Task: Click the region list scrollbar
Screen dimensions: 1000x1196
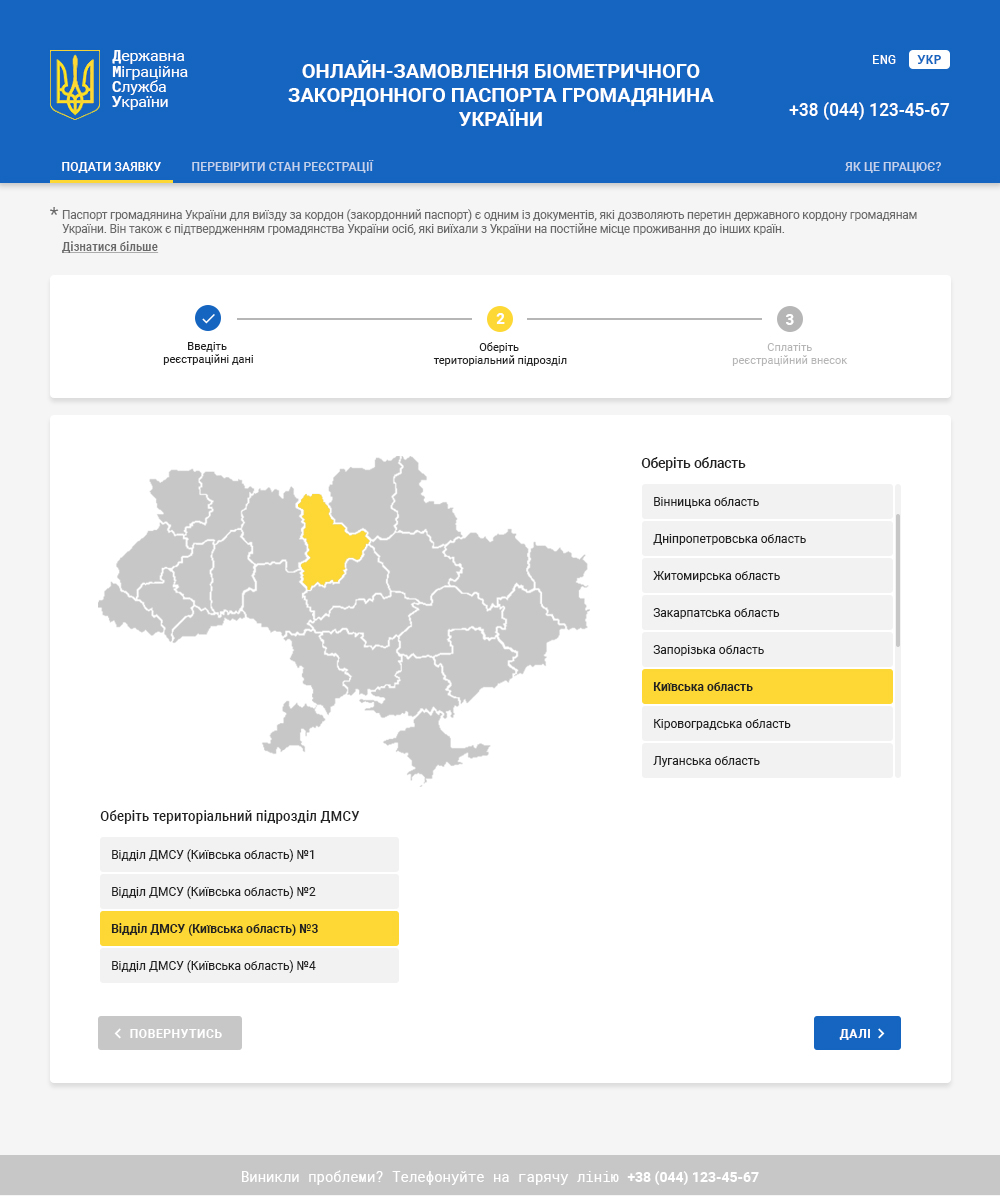Action: click(x=898, y=580)
